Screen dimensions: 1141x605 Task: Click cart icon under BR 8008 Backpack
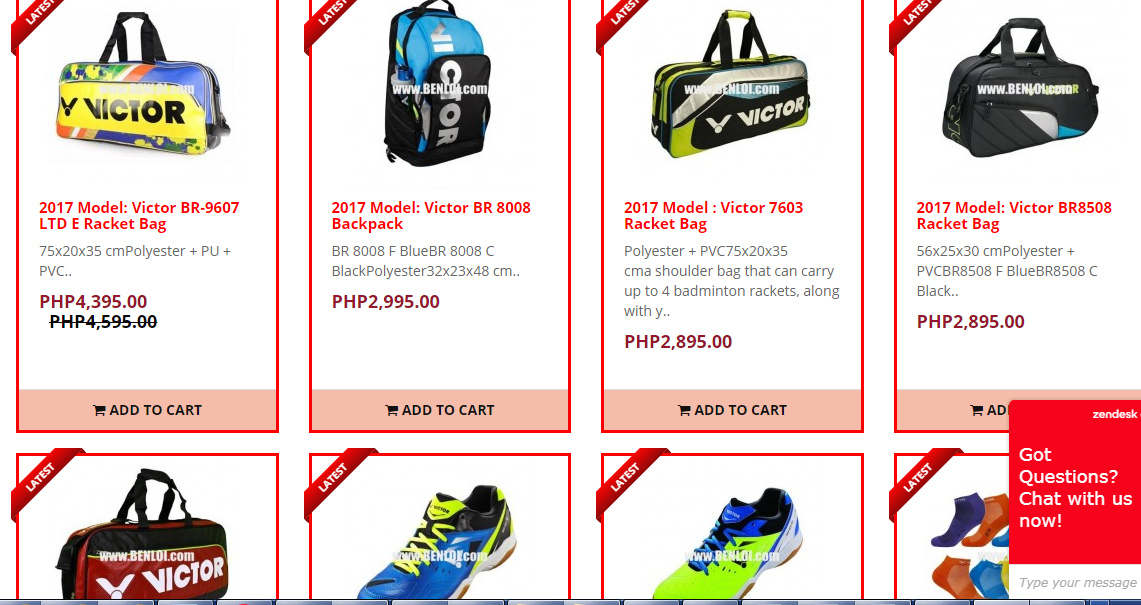(x=391, y=411)
